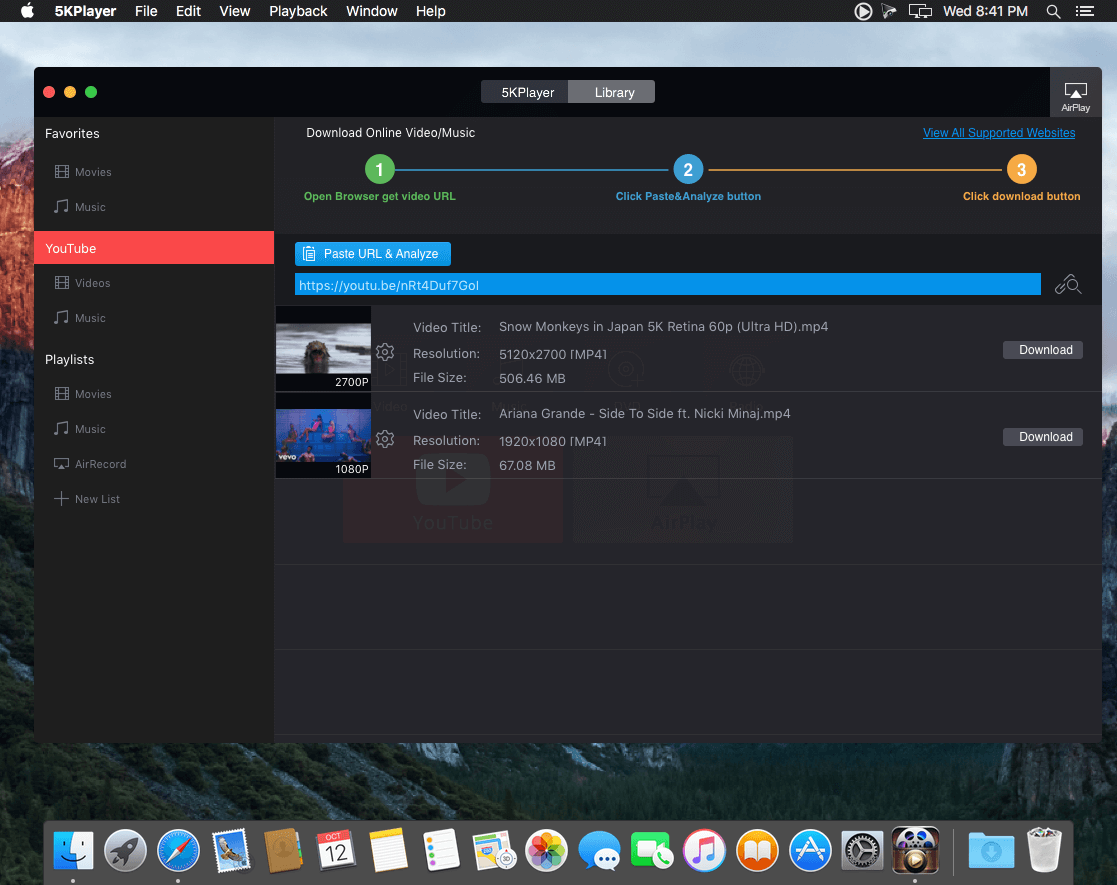The width and height of the screenshot is (1117, 885).
Task: Click the youtu.be URL input field
Action: pyautogui.click(x=667, y=285)
